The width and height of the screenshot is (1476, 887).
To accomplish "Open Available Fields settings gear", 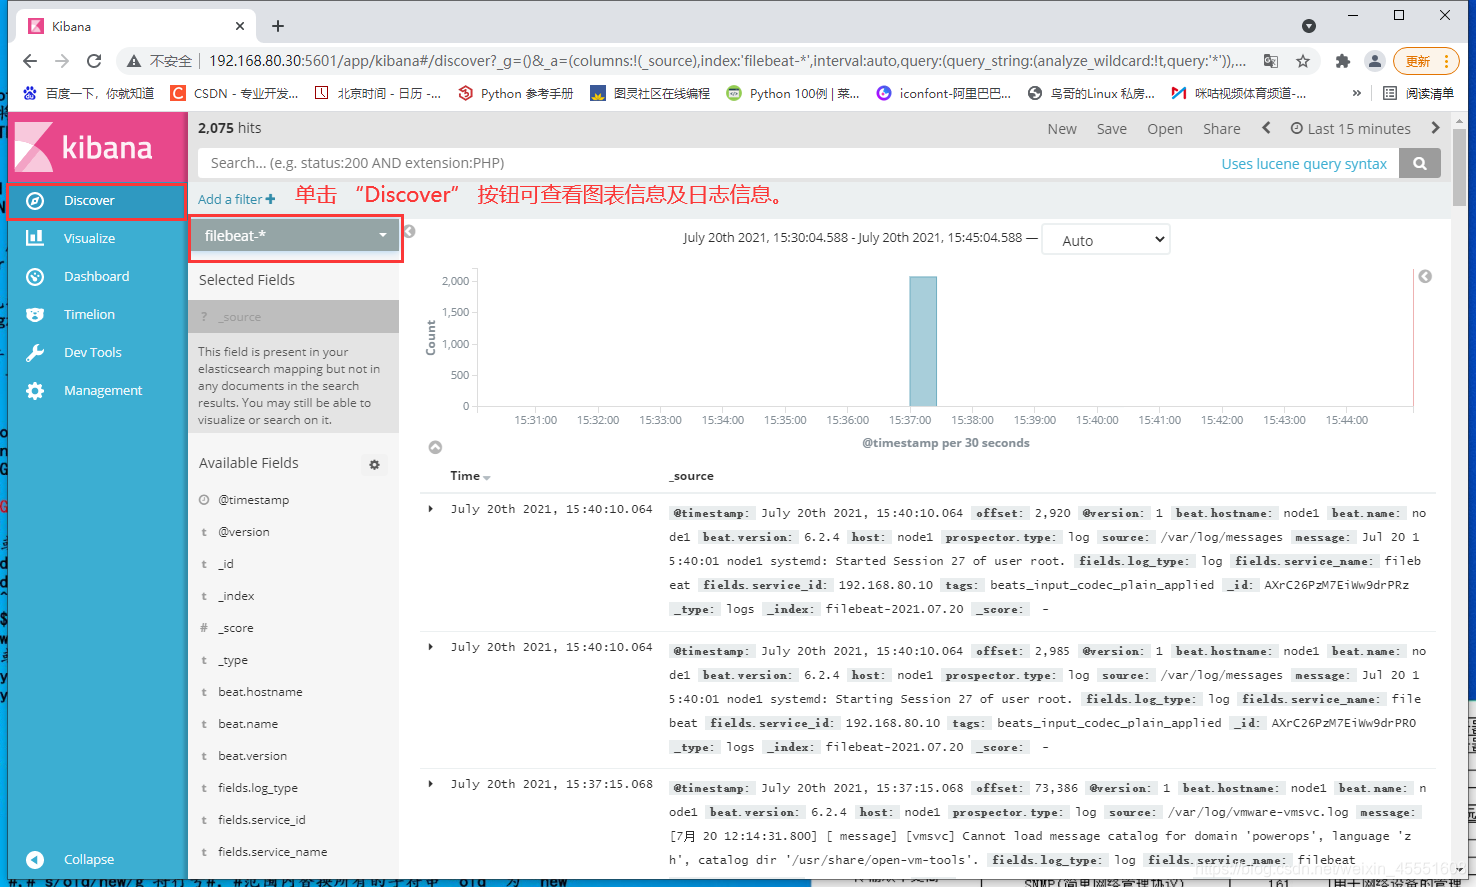I will 375,465.
